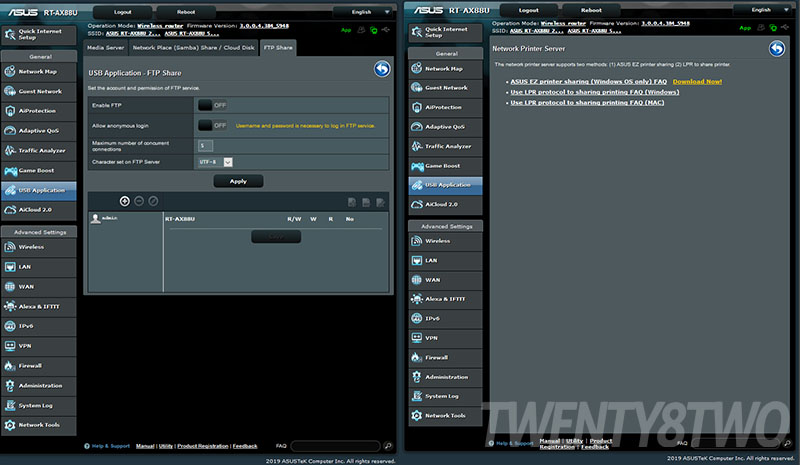Click Logout button in left window

tap(122, 12)
